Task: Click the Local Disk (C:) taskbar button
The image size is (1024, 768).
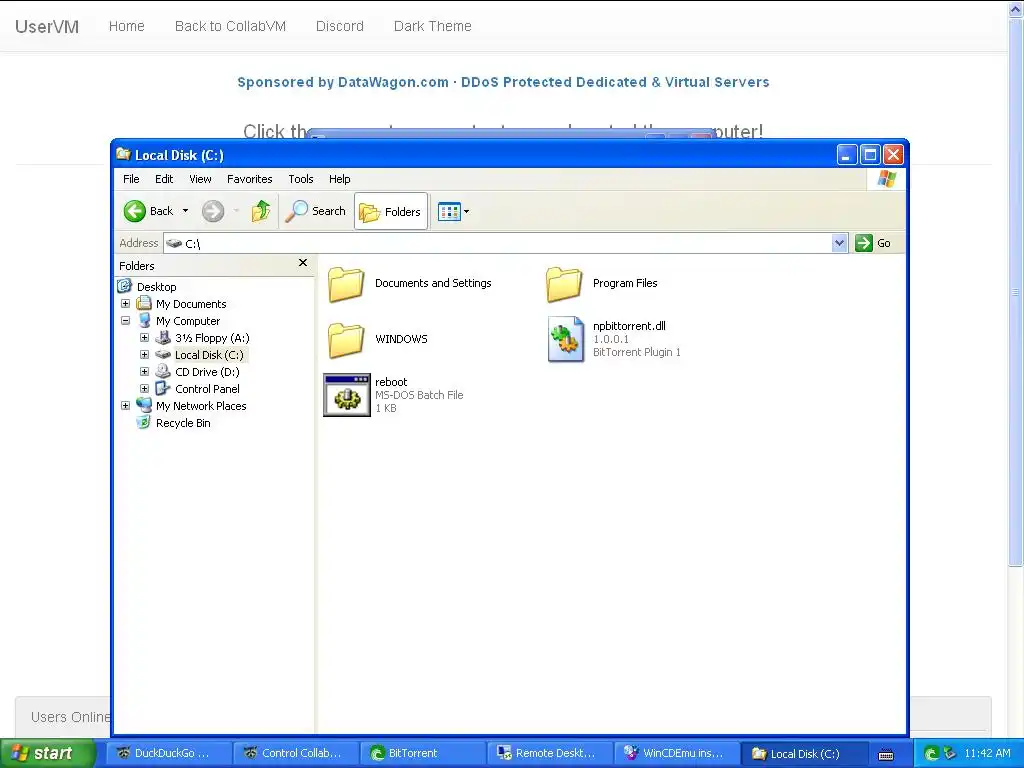Action: [x=805, y=753]
